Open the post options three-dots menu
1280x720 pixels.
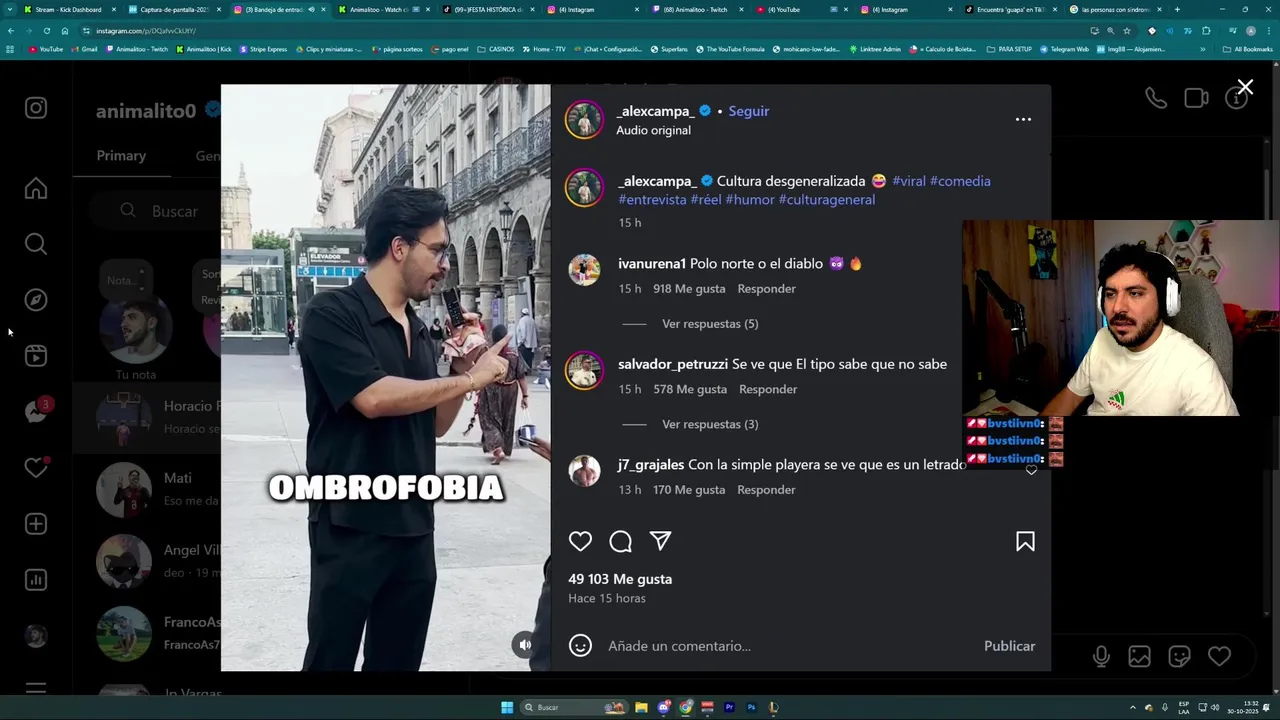pyautogui.click(x=1023, y=119)
